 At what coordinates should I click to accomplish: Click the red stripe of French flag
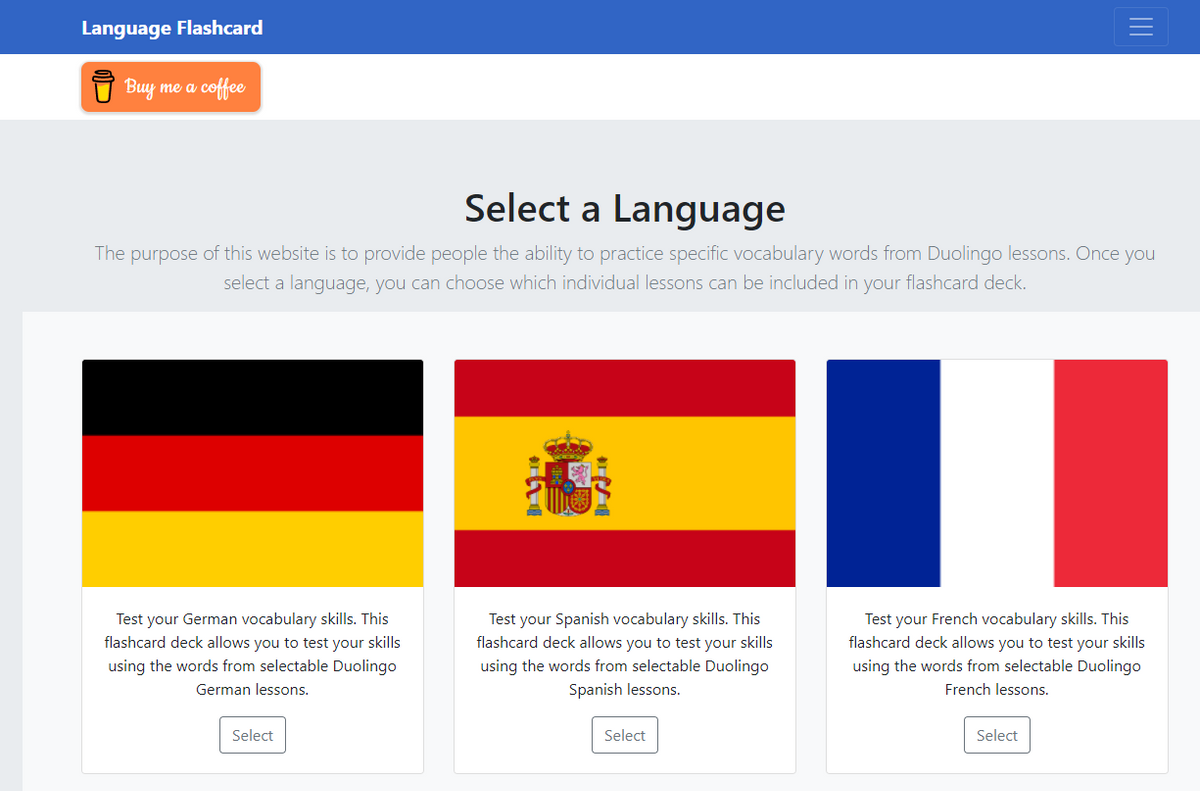coord(1110,473)
